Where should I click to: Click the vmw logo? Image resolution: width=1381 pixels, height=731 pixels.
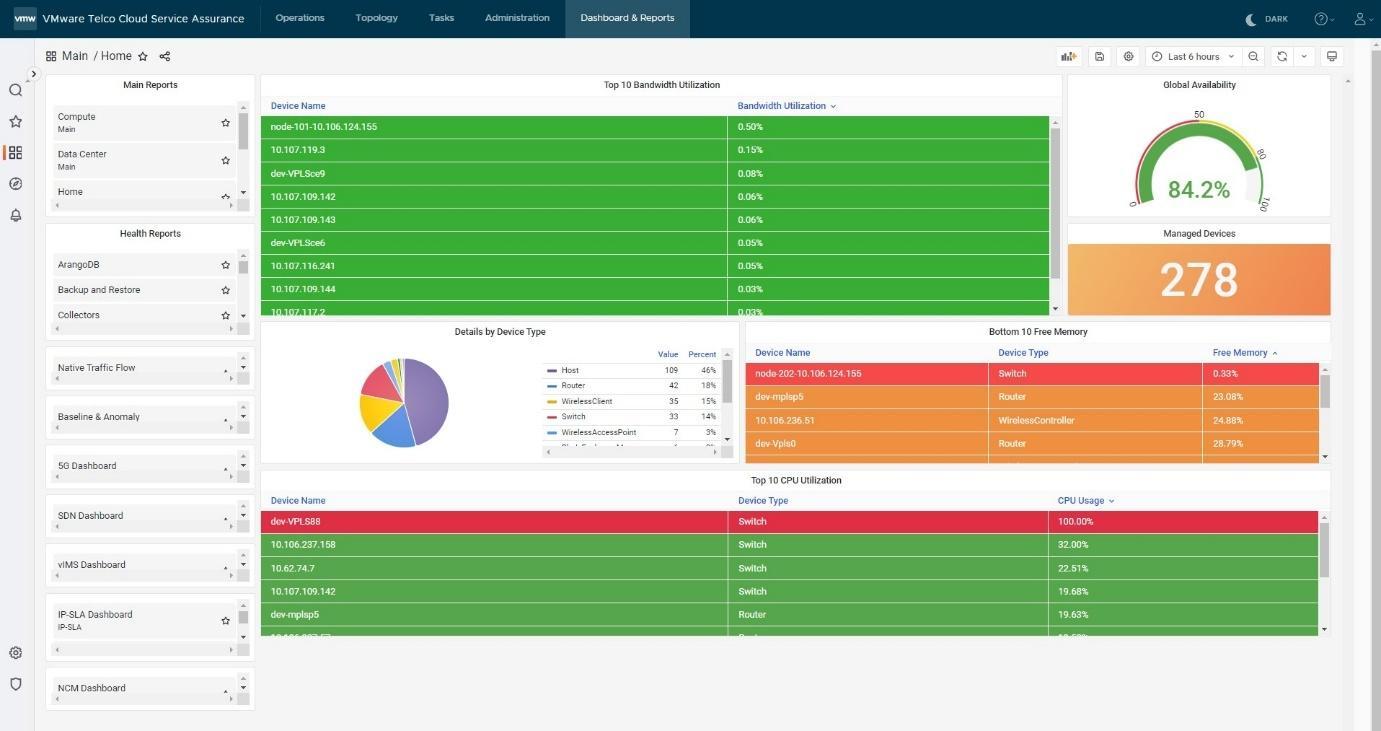point(25,18)
